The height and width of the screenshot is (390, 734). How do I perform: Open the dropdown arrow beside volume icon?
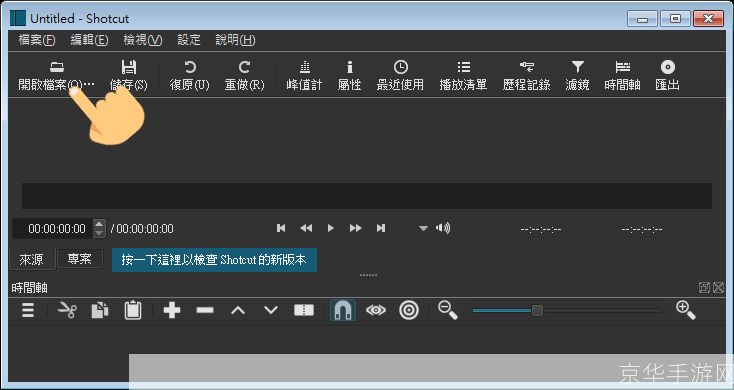click(x=423, y=228)
